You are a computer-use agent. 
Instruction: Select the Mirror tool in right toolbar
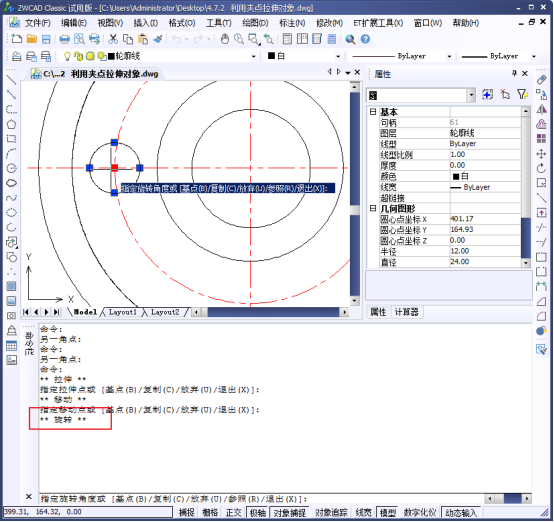(541, 109)
